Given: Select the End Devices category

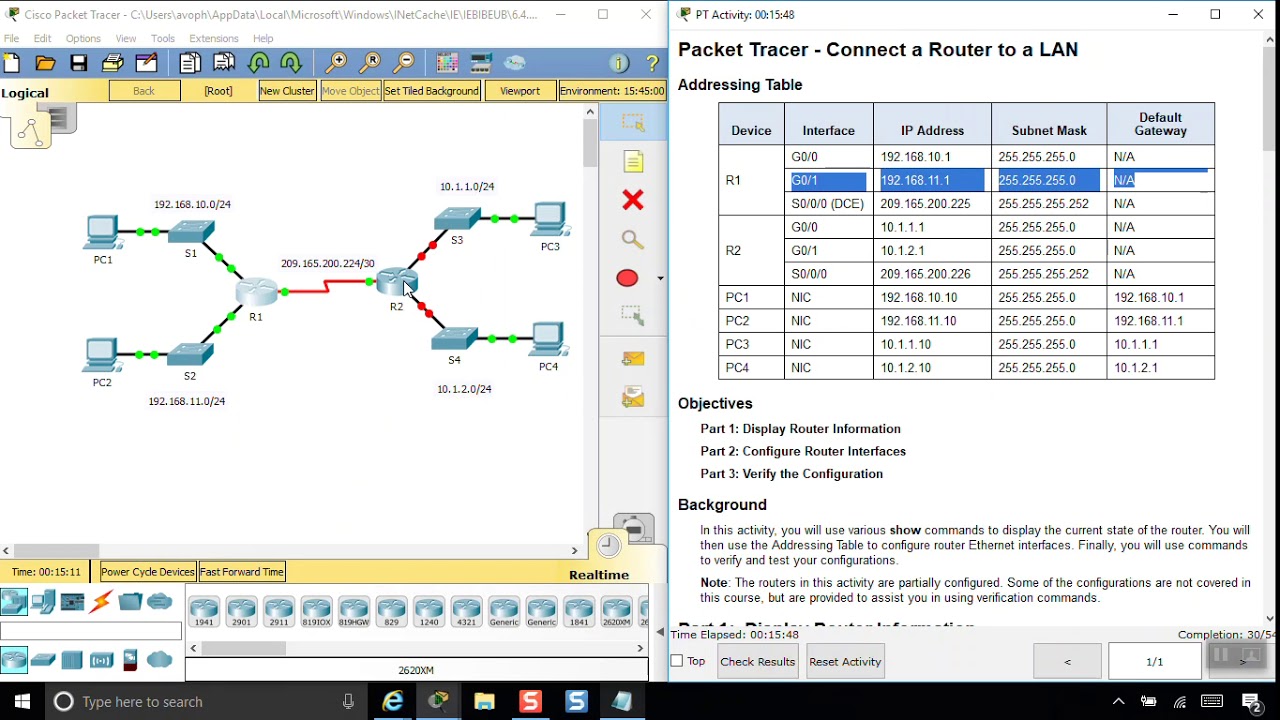Looking at the screenshot, I should pos(43,602).
